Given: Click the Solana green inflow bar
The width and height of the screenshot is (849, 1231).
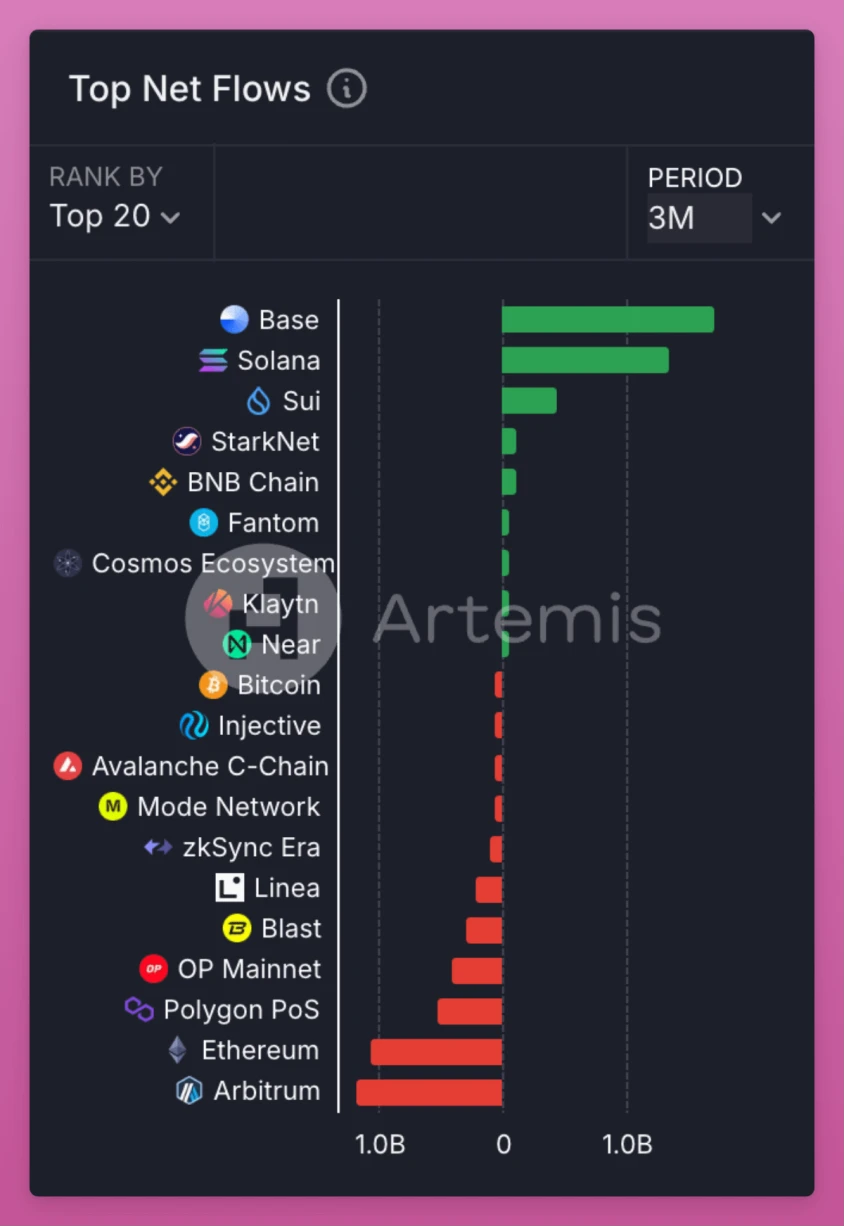Looking at the screenshot, I should pos(585,360).
